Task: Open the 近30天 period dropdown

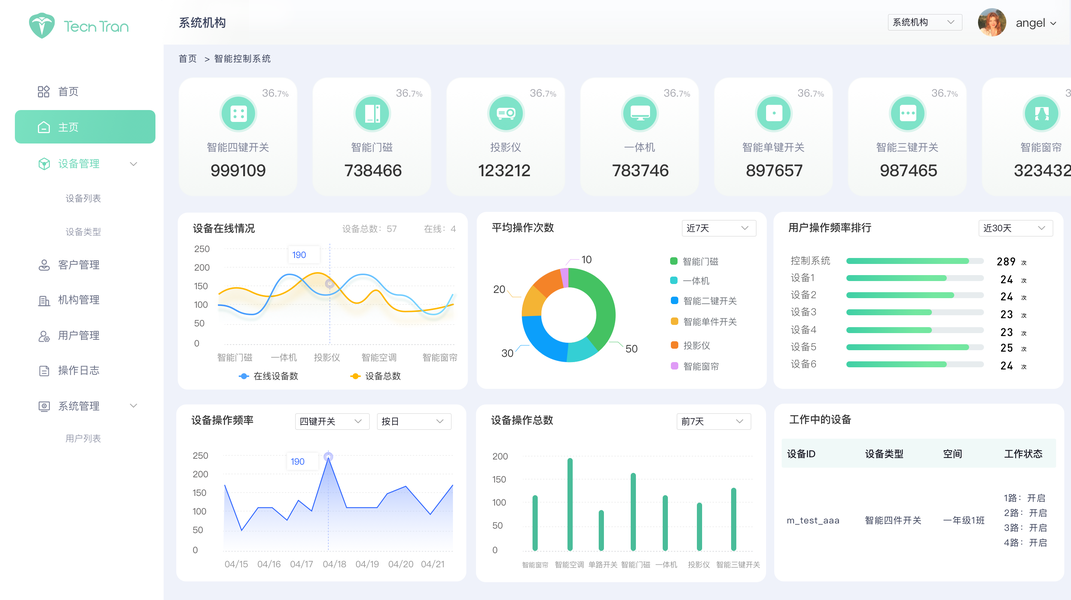Action: [1015, 228]
